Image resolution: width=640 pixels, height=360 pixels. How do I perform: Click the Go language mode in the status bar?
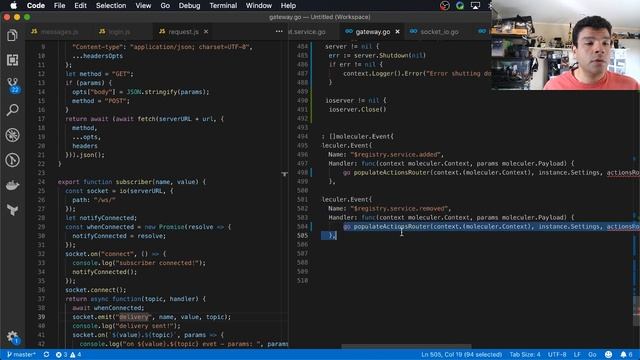[x=592, y=354]
